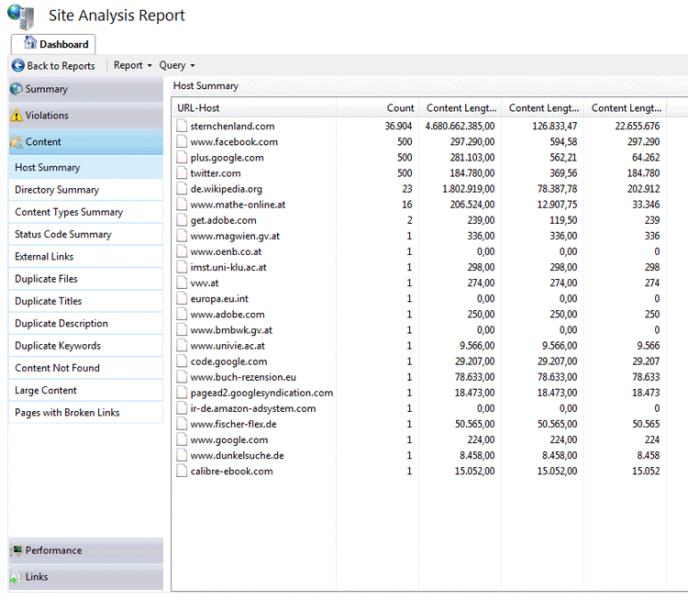Click the Summary globe icon
Viewport: 688px width, 600px height.
[x=16, y=89]
